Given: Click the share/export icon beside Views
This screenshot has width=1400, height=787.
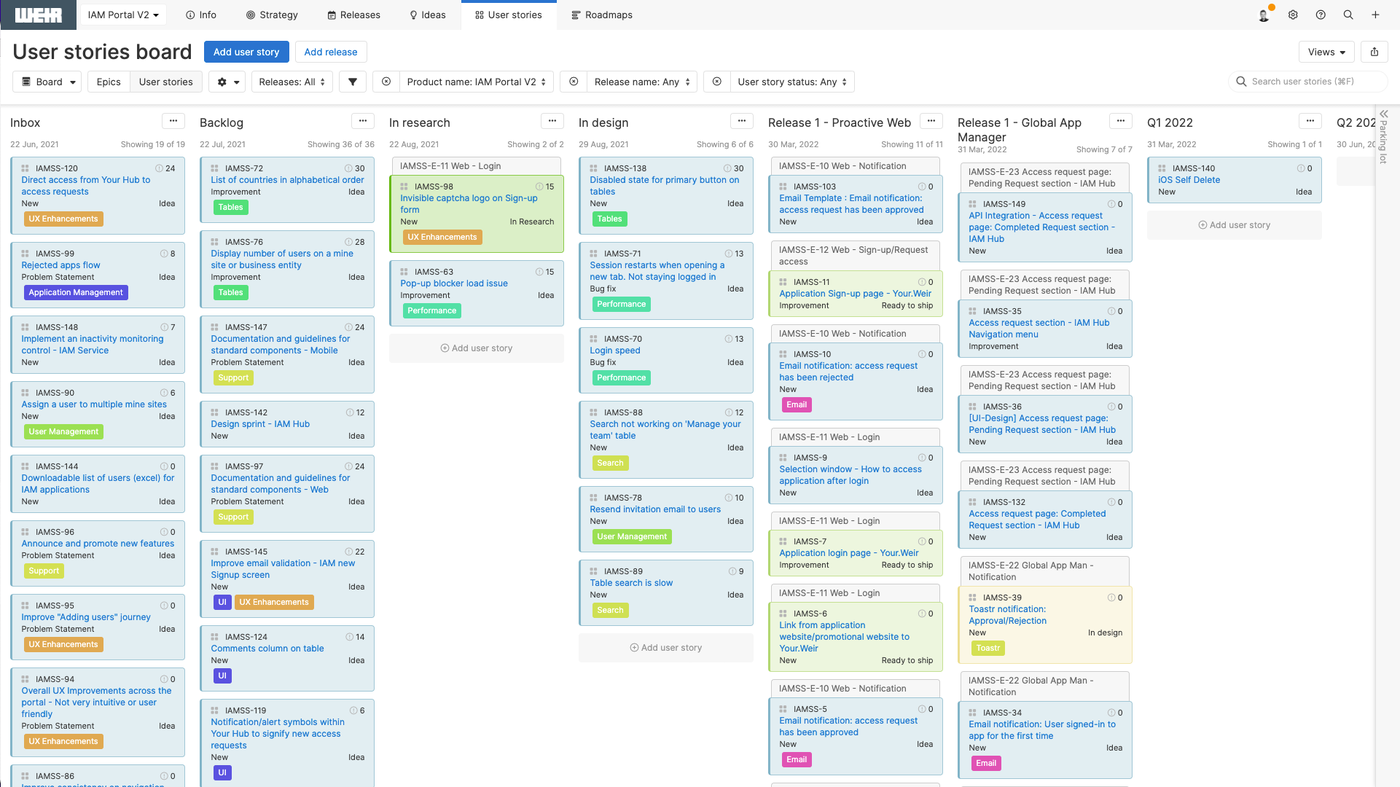Looking at the screenshot, I should tap(1374, 52).
